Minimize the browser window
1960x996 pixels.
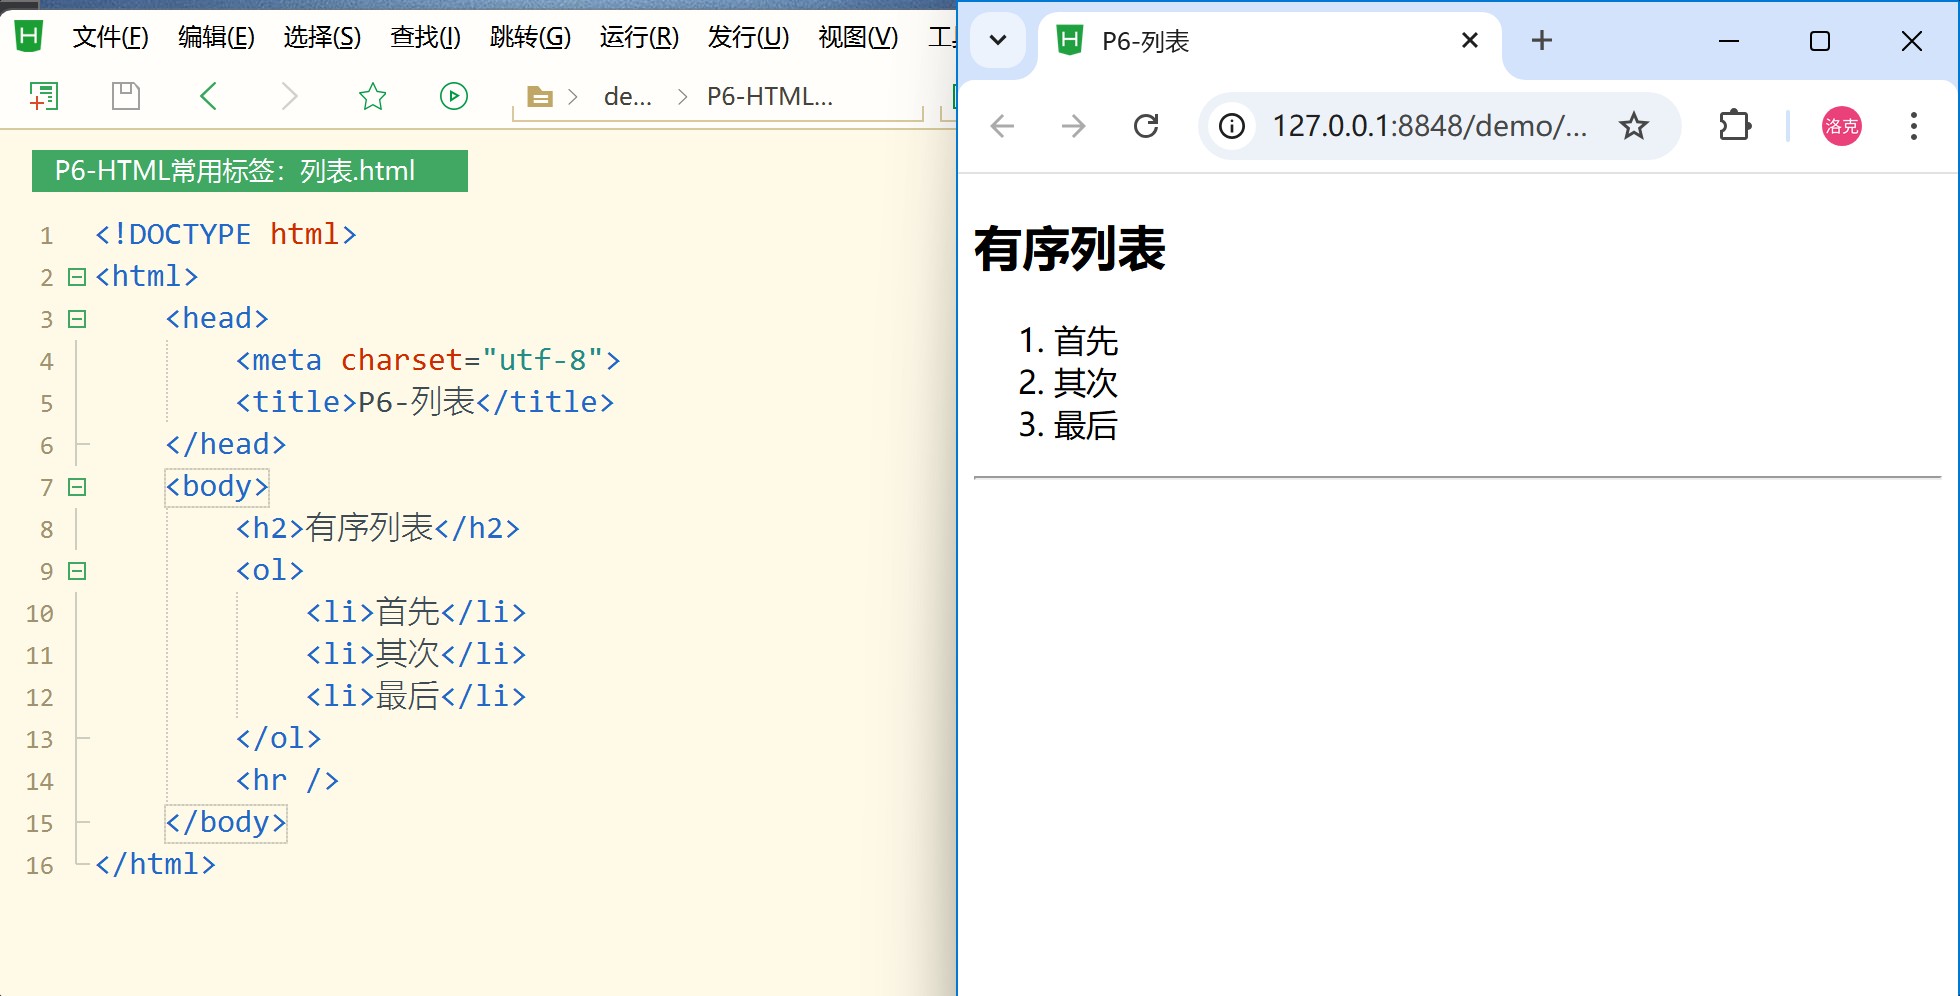(x=1729, y=41)
